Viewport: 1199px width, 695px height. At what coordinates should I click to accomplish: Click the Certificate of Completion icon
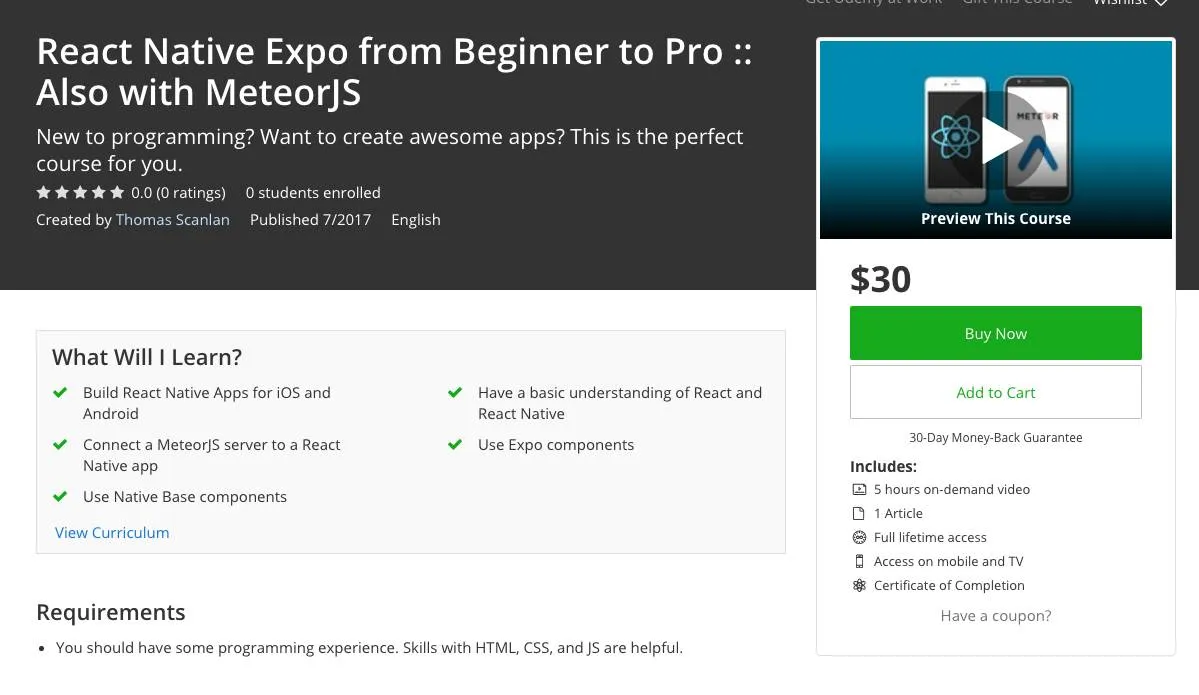(858, 586)
